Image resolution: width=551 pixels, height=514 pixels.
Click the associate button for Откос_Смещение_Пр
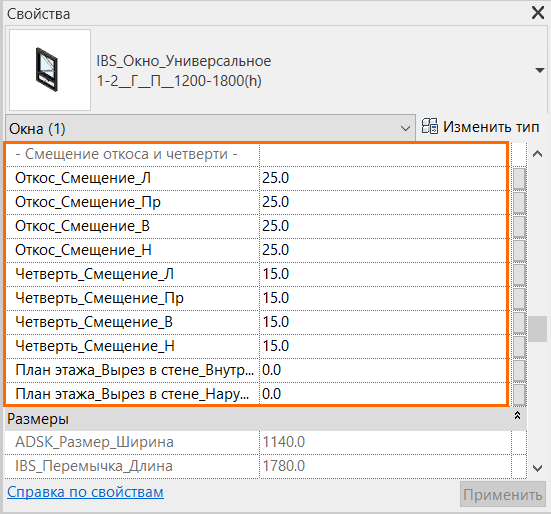[x=519, y=202]
